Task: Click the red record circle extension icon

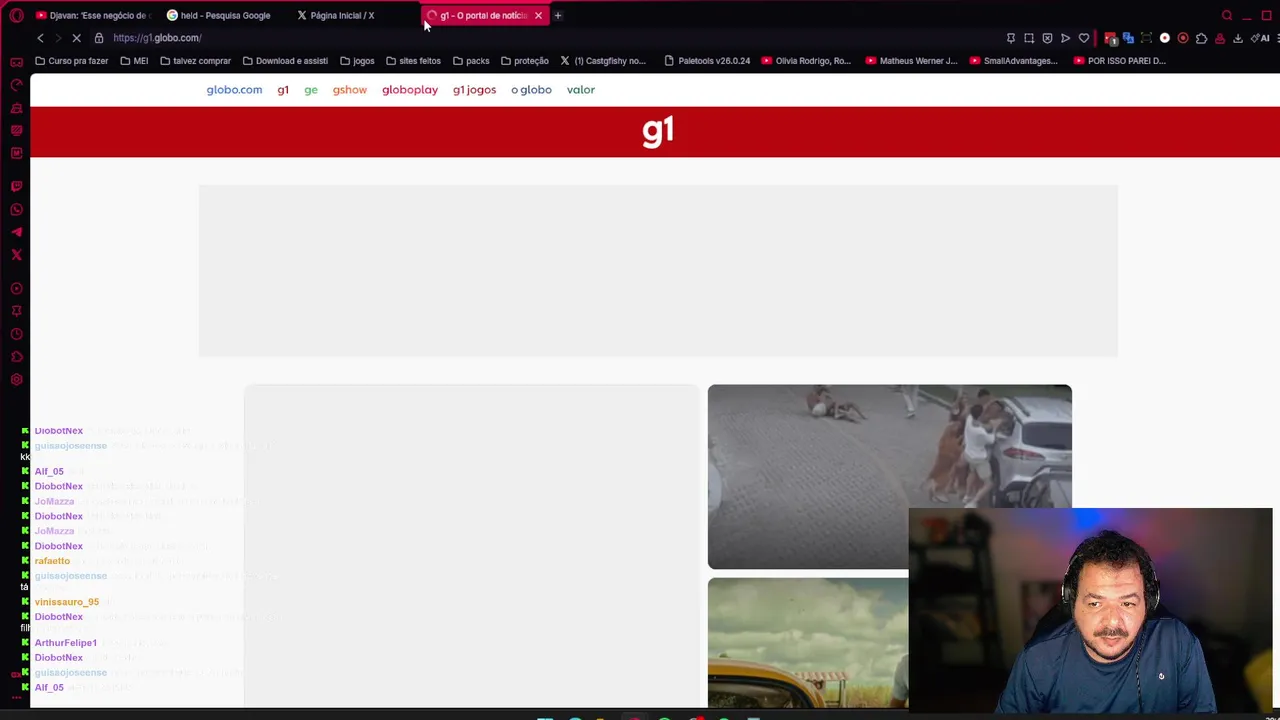Action: pos(1183,38)
